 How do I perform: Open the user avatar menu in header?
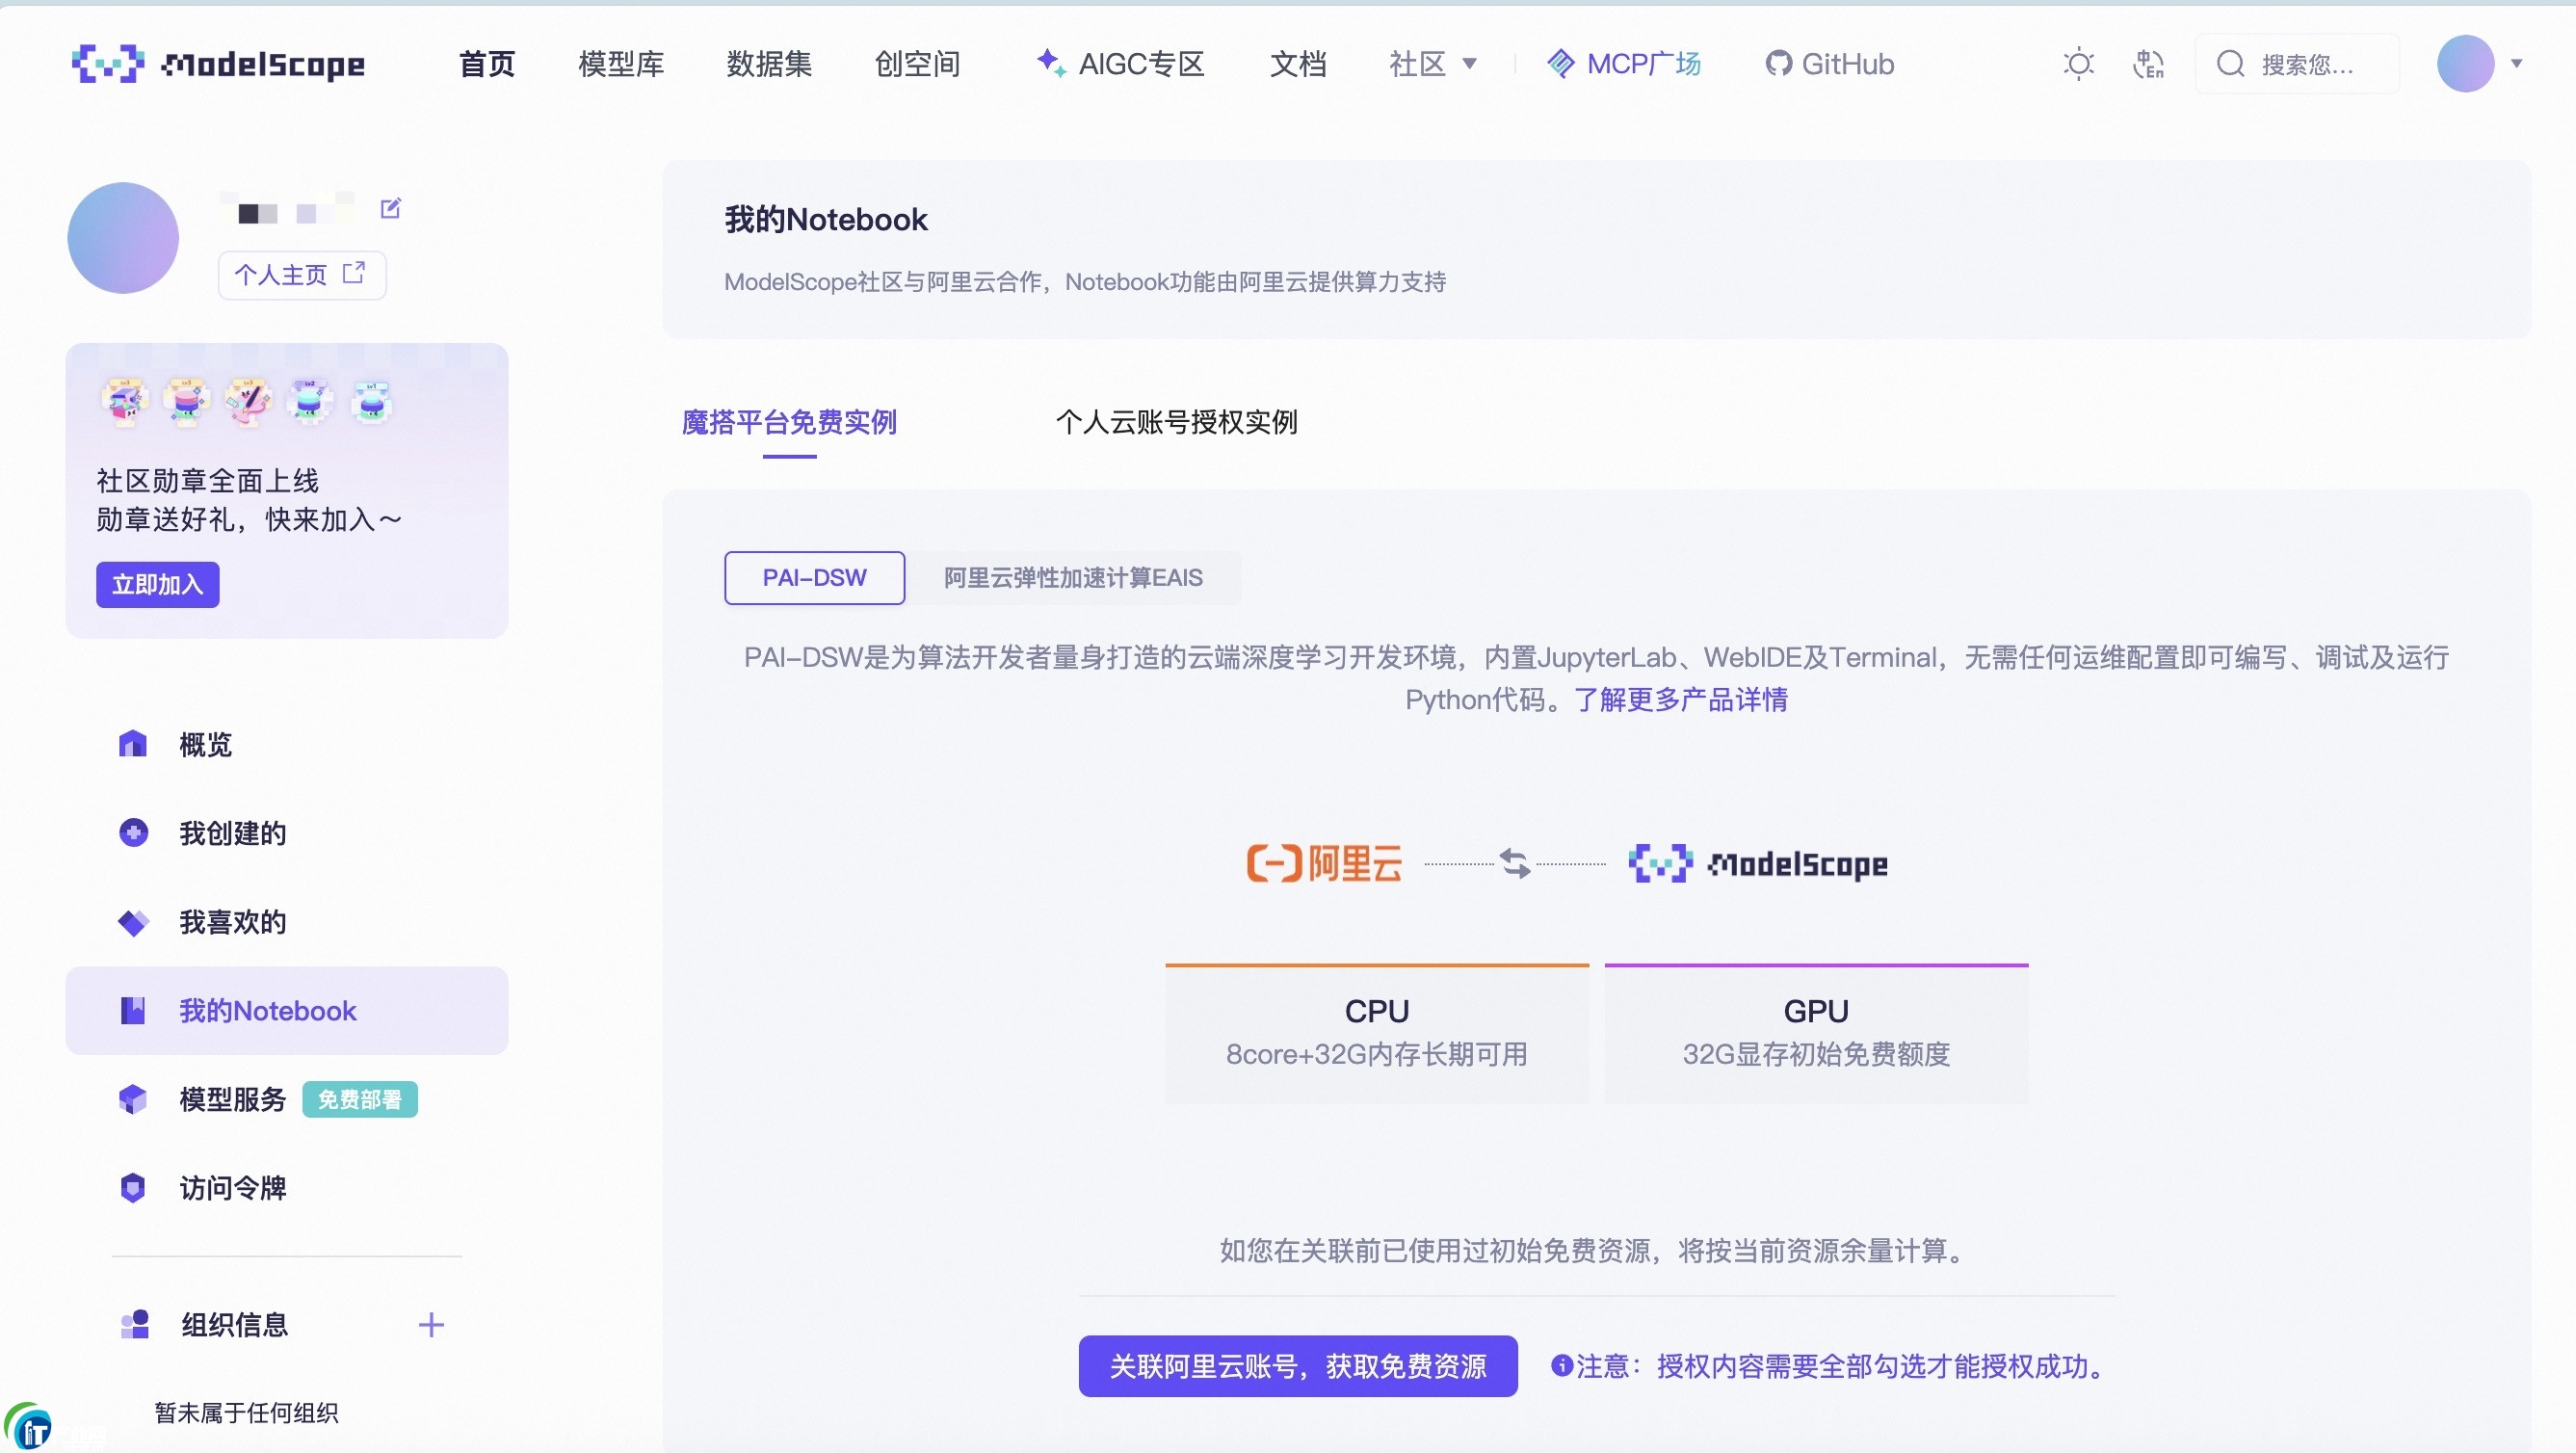coord(2464,64)
